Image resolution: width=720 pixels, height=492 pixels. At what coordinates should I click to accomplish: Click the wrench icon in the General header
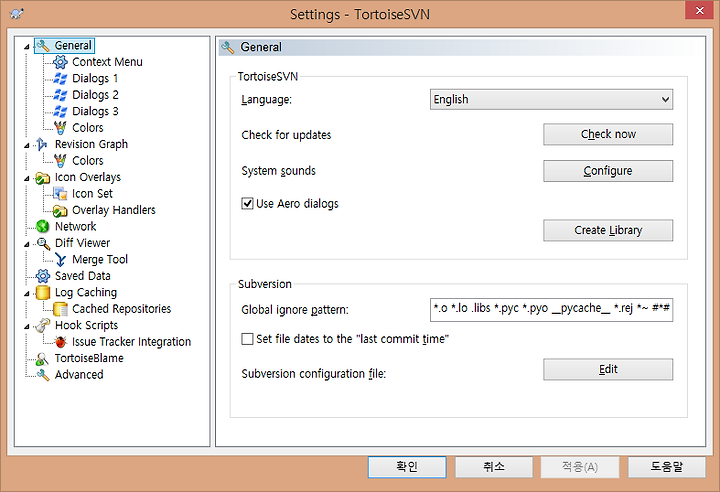[x=228, y=47]
